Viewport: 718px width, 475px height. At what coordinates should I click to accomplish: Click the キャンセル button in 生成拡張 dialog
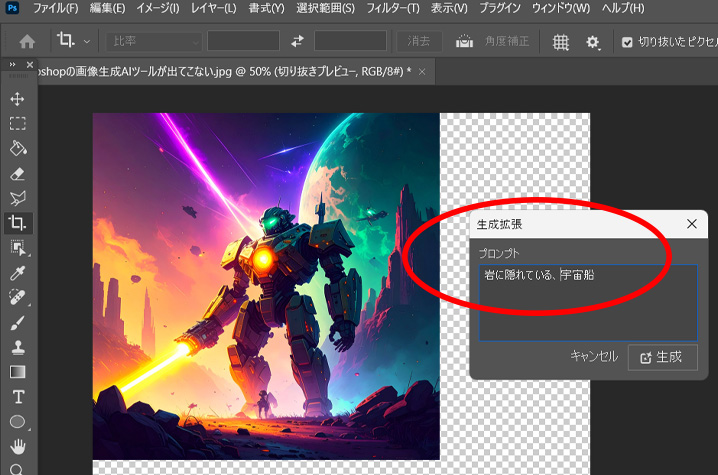click(x=594, y=356)
